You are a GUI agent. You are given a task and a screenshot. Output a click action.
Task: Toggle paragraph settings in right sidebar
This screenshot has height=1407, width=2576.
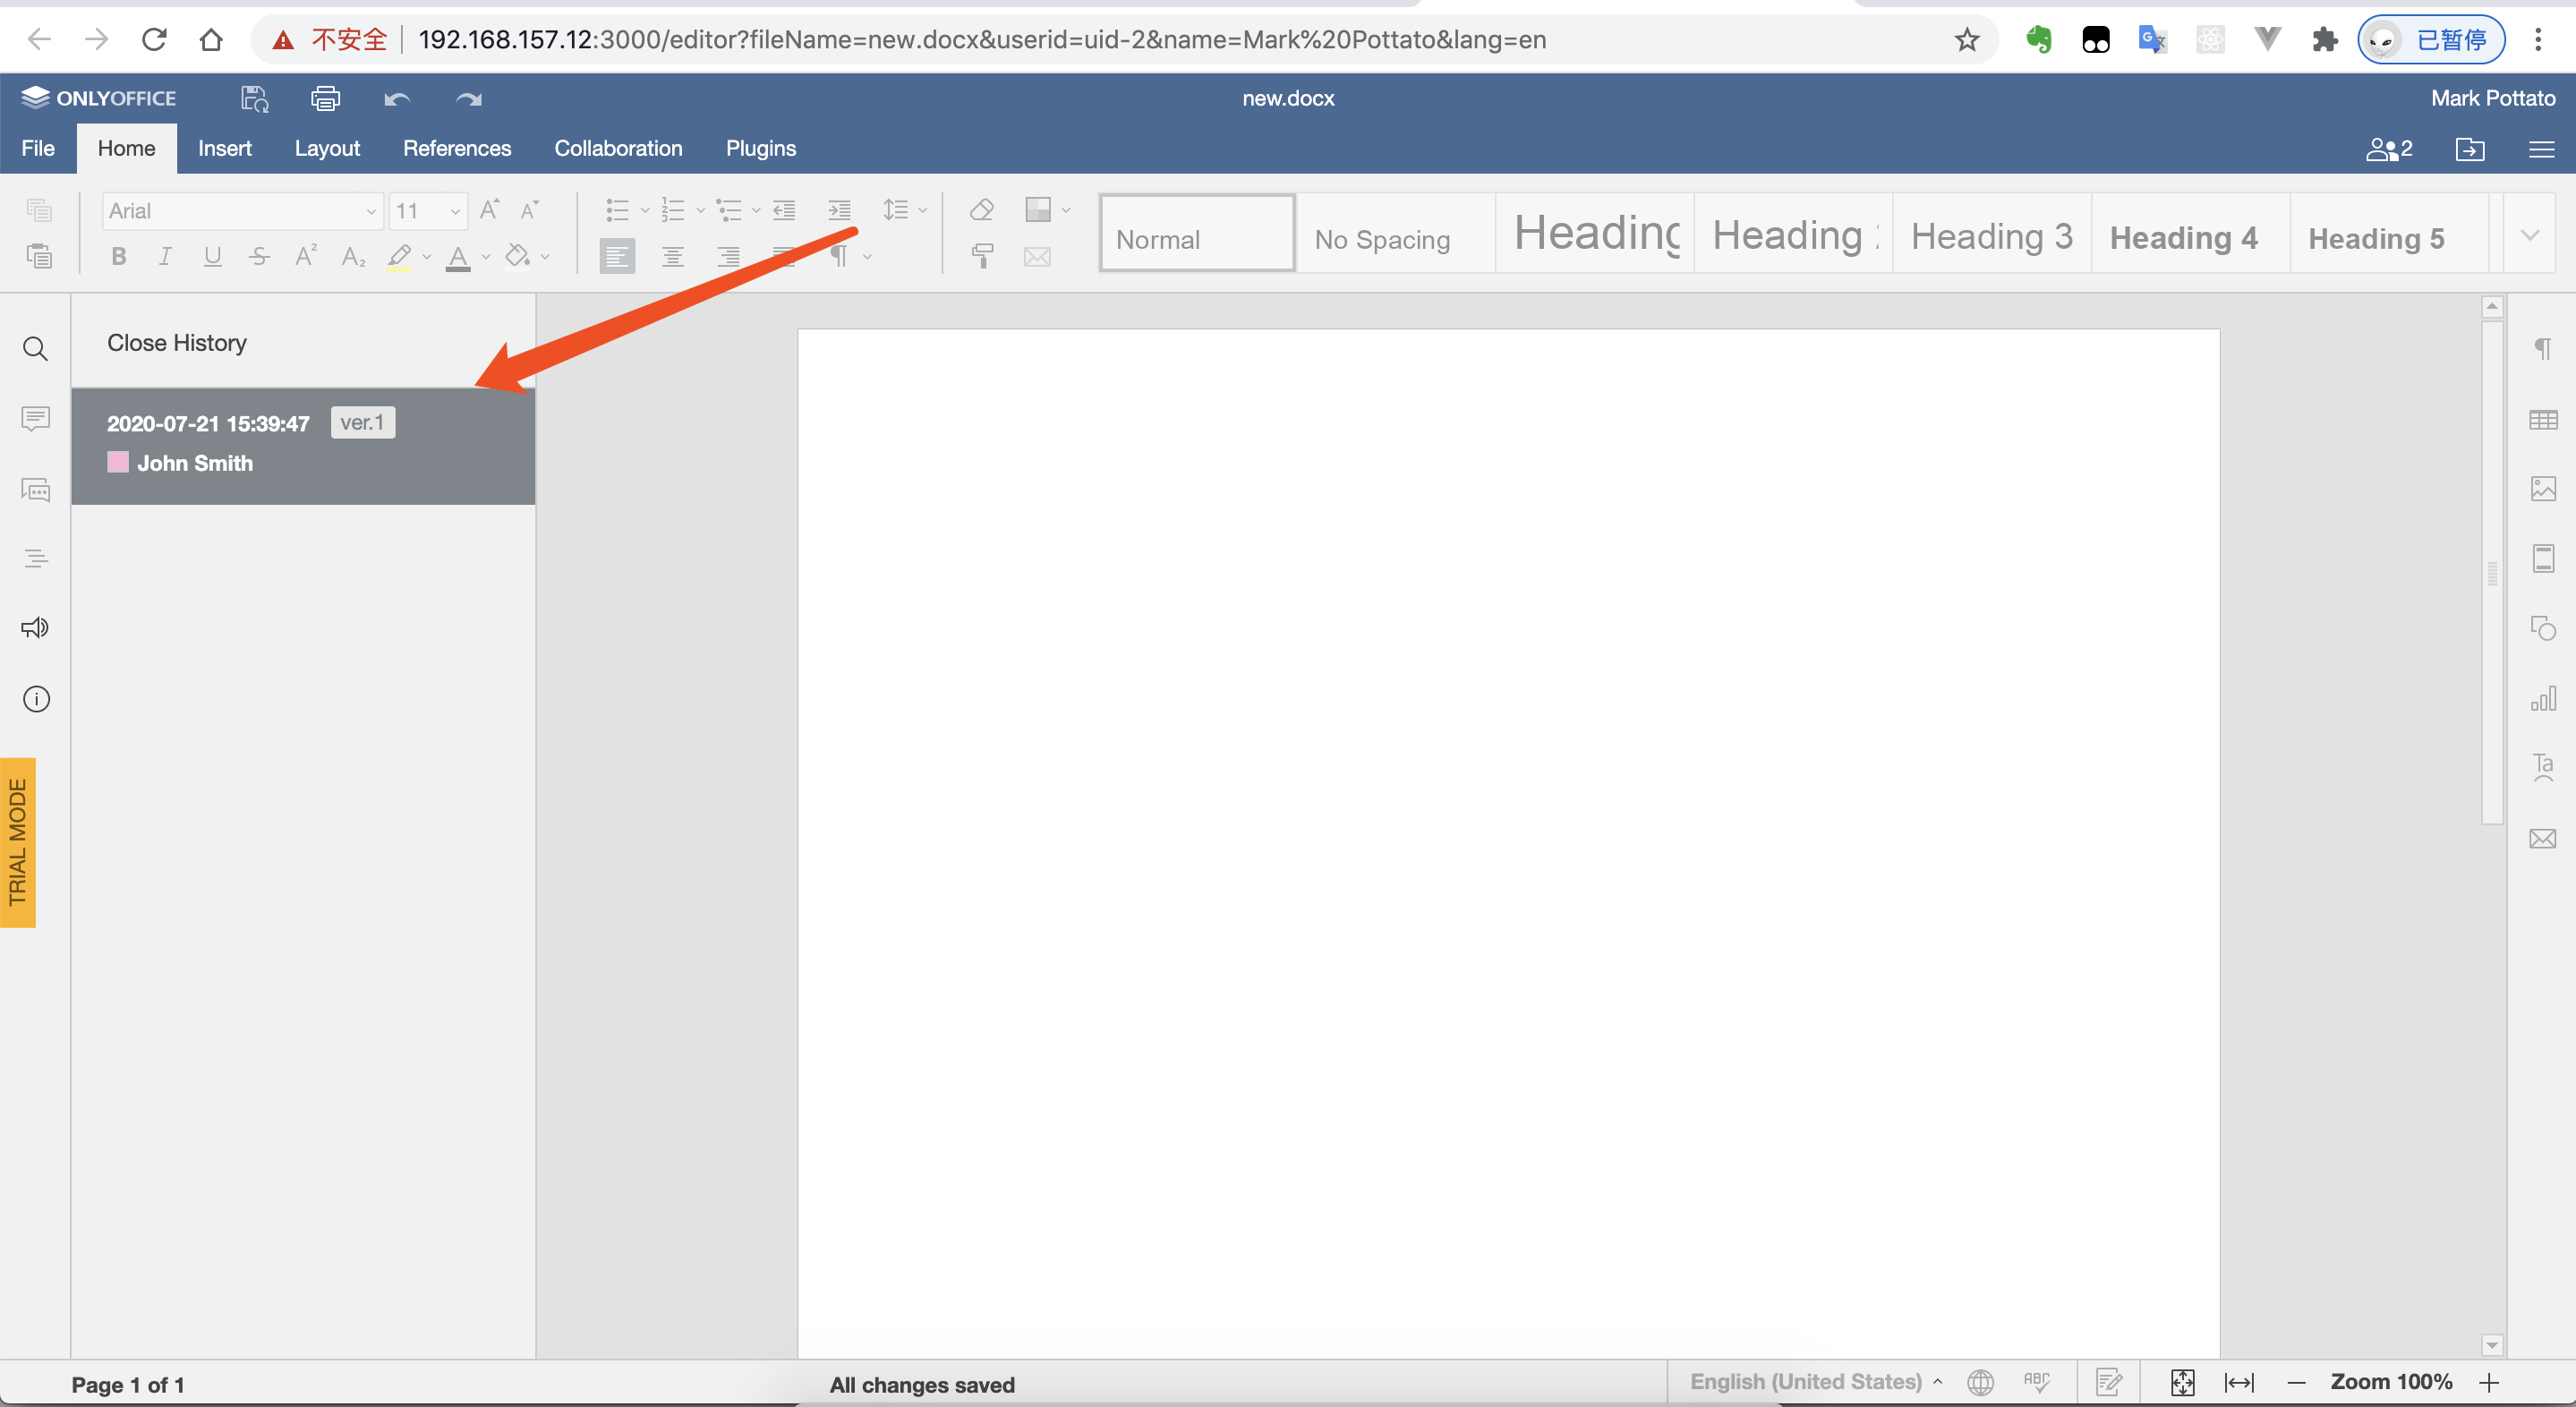[2542, 349]
